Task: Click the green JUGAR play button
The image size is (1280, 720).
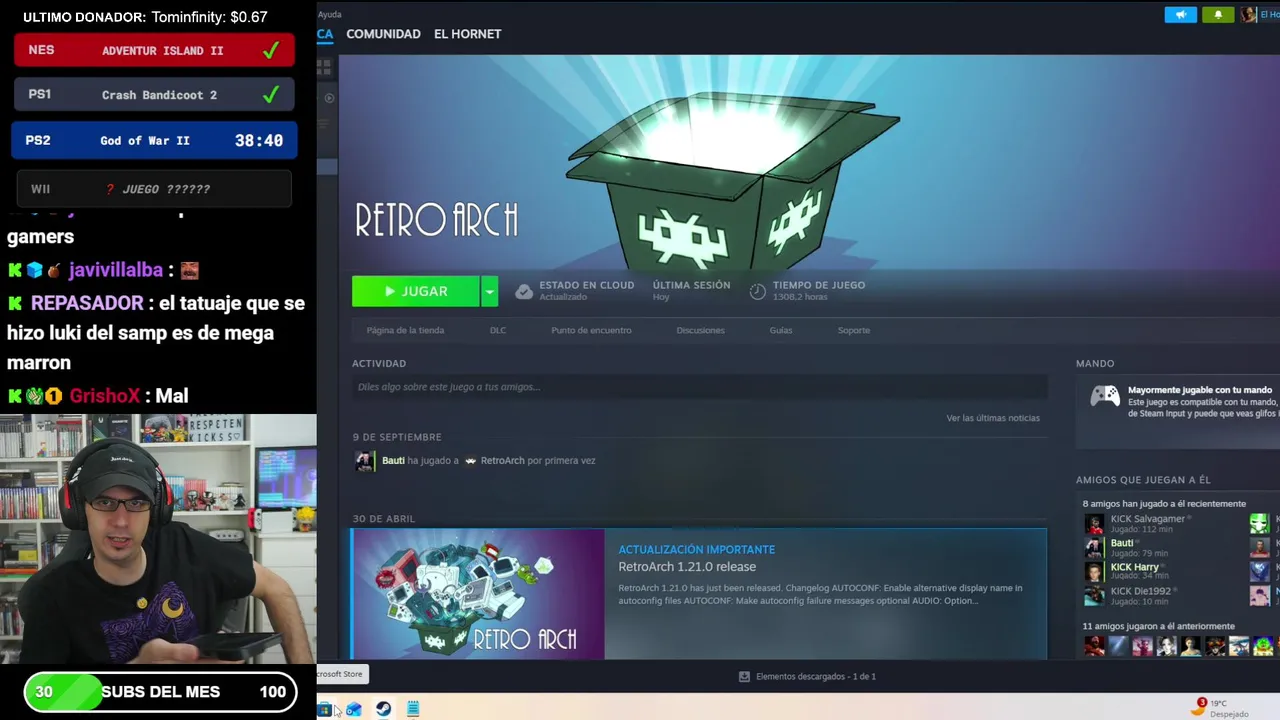Action: [416, 291]
